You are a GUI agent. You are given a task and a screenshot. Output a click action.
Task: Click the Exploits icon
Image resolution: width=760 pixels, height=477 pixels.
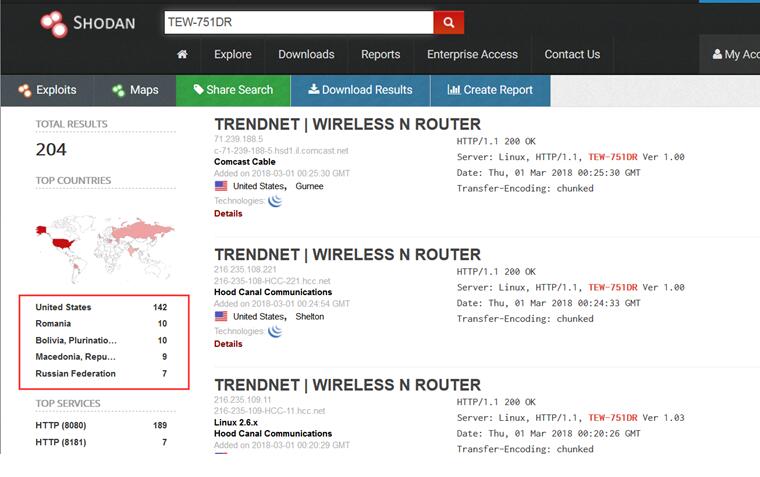[x=25, y=90]
